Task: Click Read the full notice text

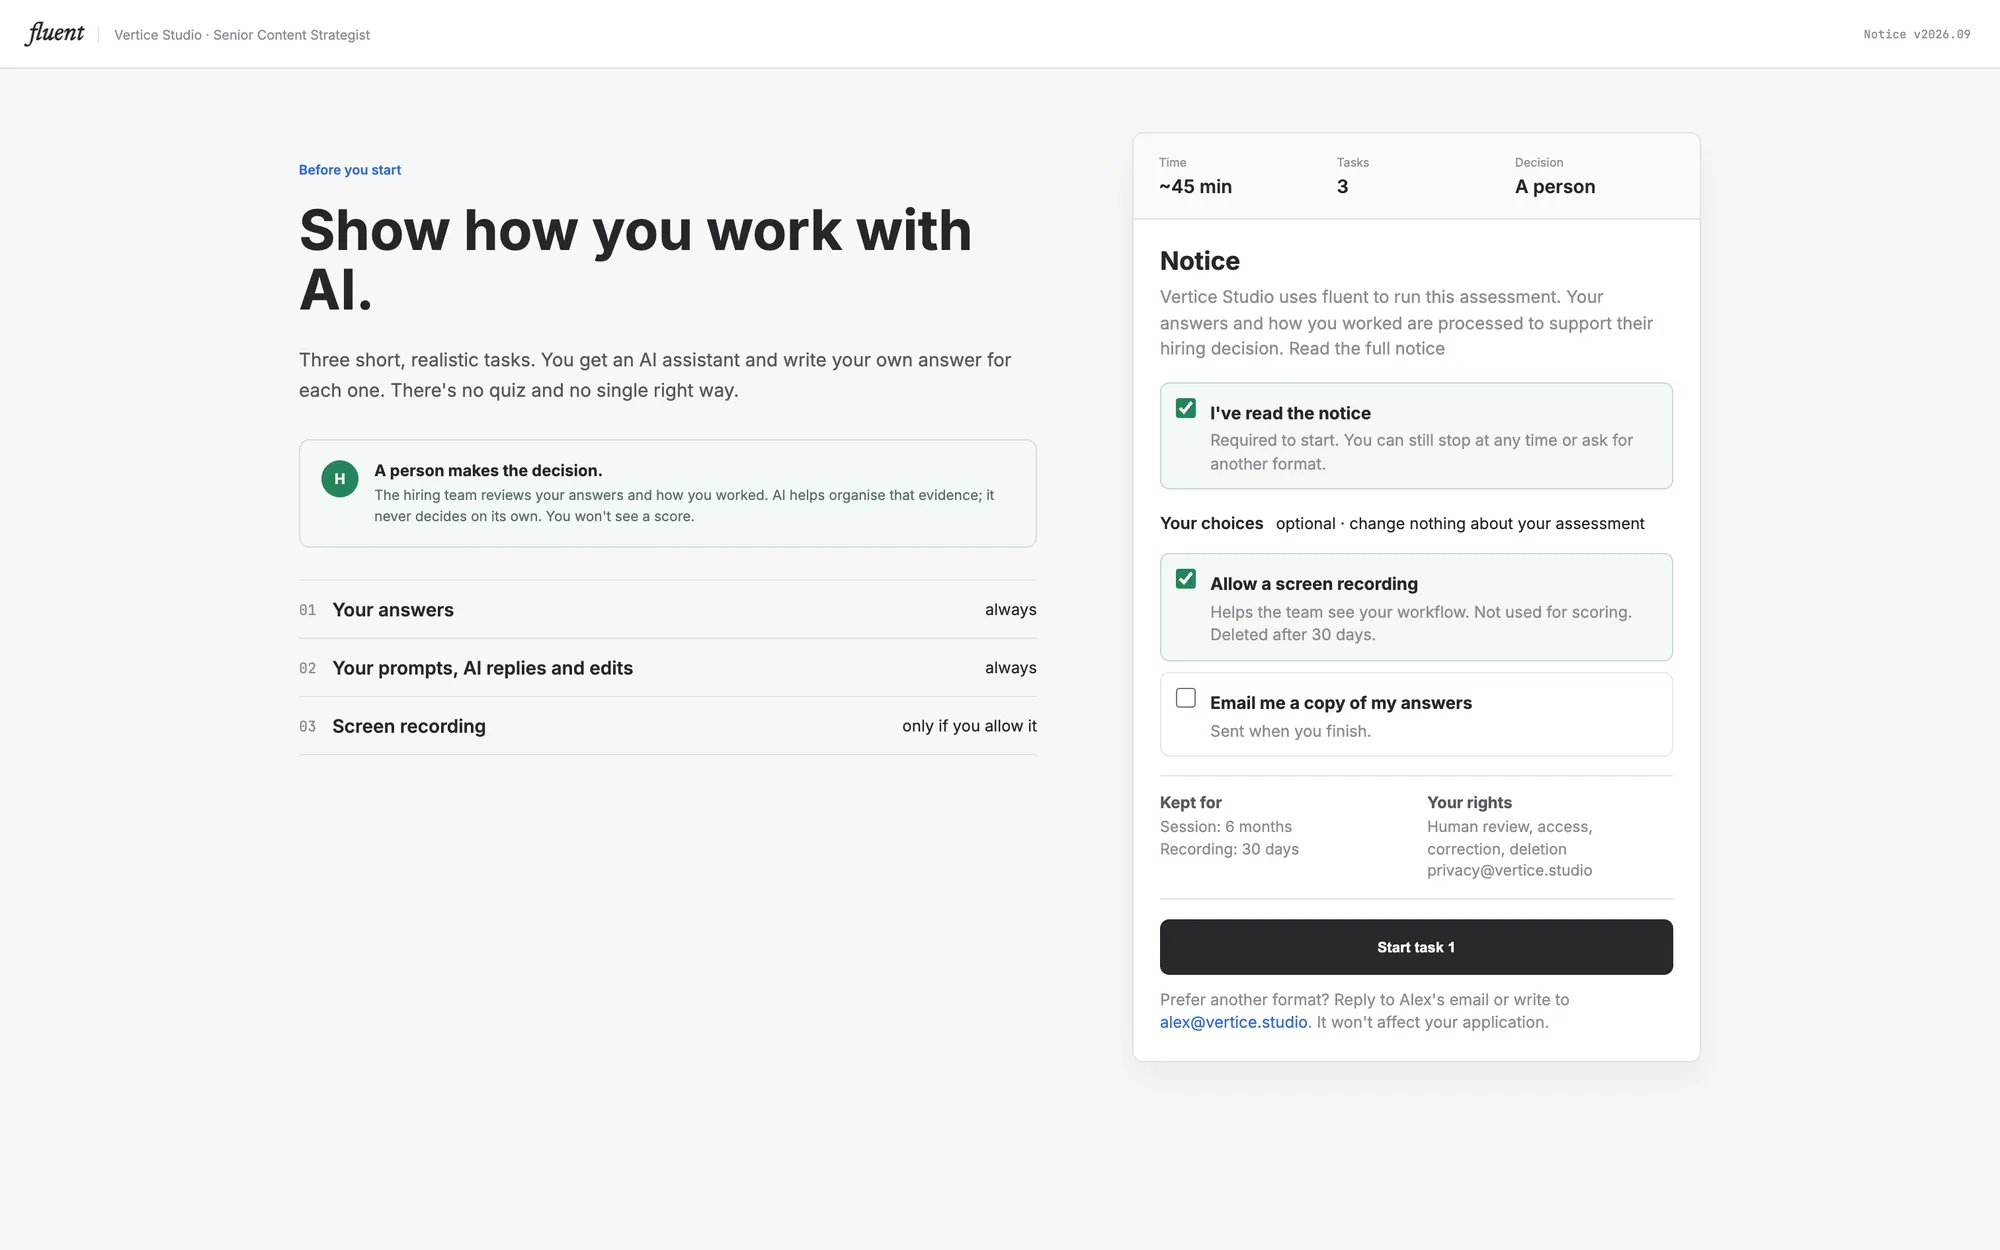Action: tap(1367, 349)
